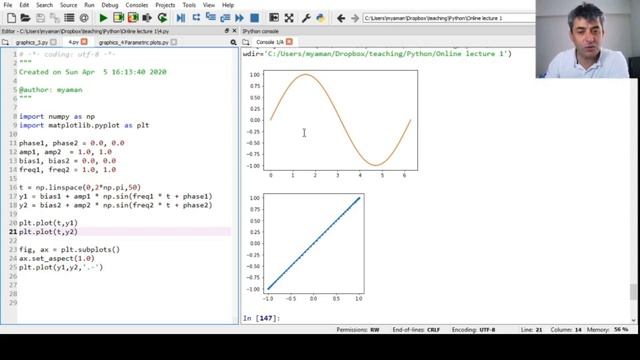This screenshot has height=360, width=640.
Task: Create a new file from the toolbar
Action: pos(11,18)
